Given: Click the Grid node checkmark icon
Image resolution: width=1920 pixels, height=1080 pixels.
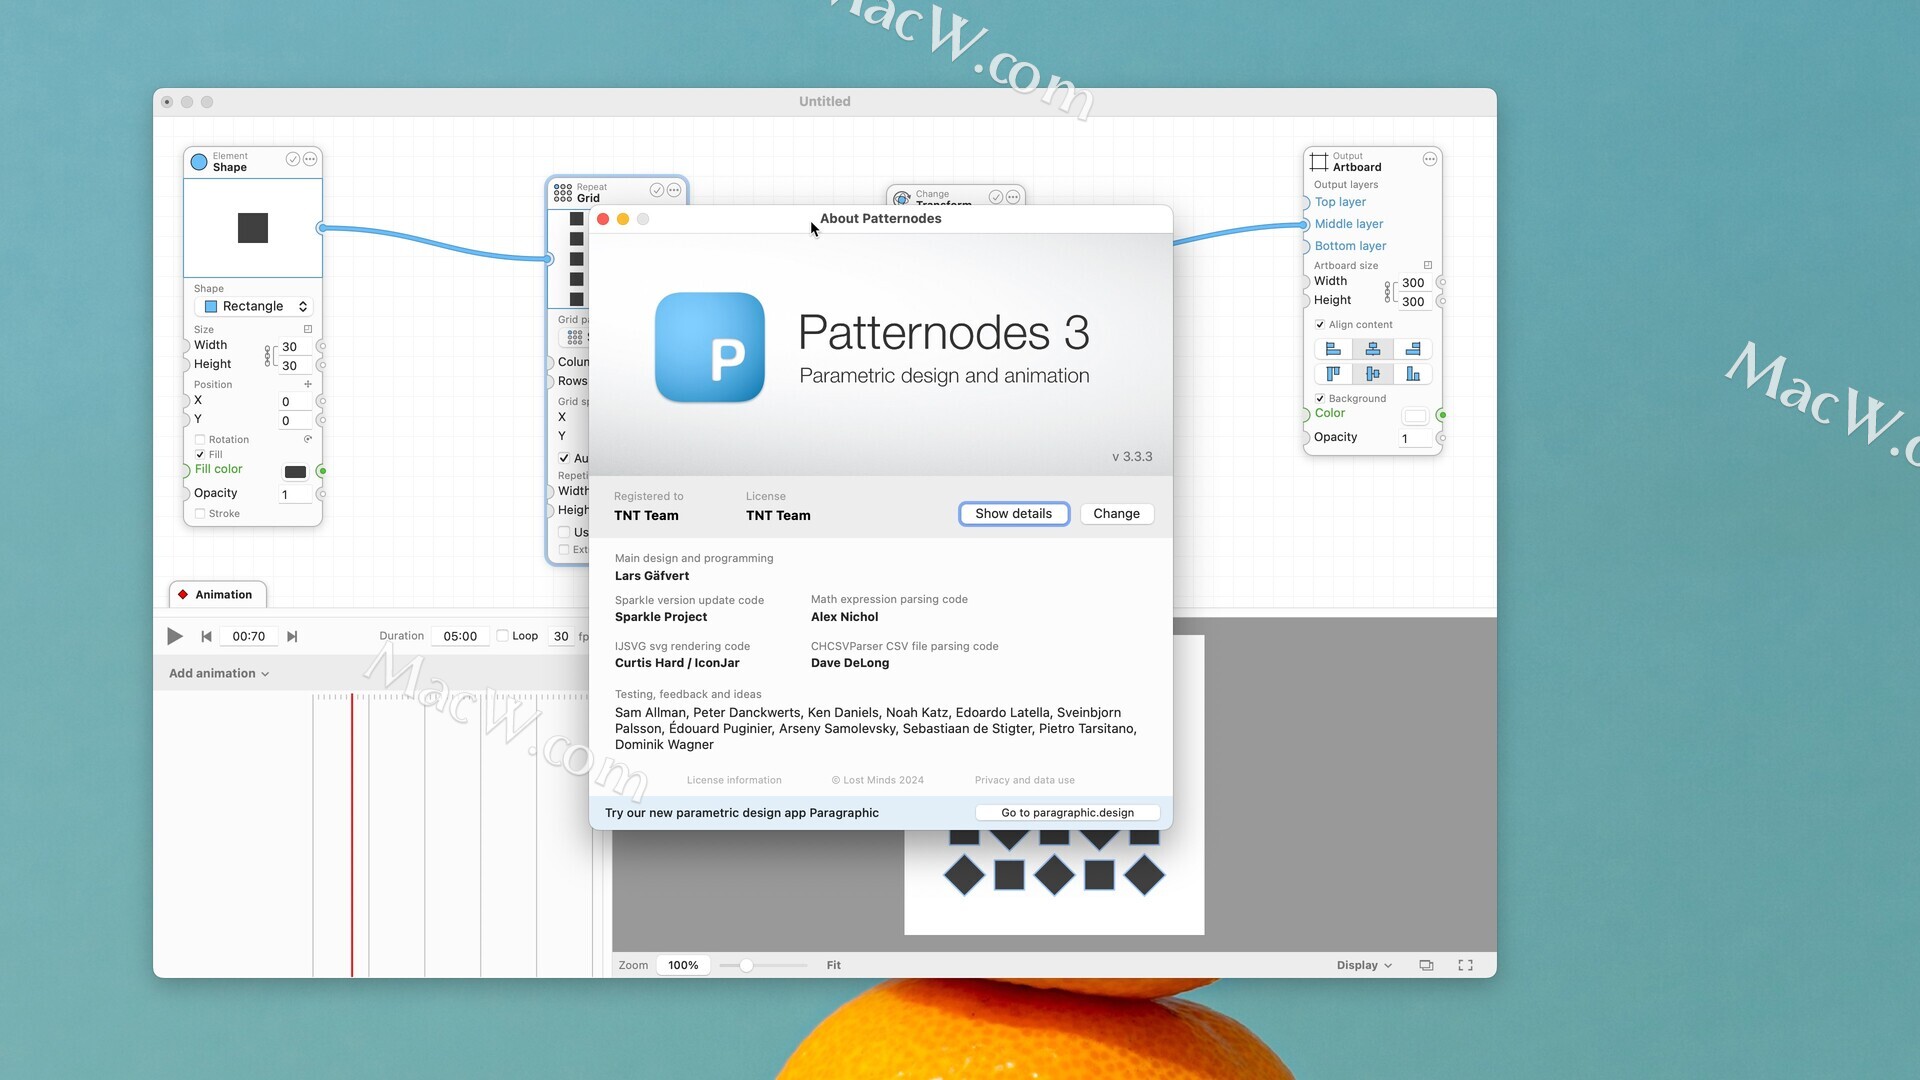Looking at the screenshot, I should tap(657, 190).
